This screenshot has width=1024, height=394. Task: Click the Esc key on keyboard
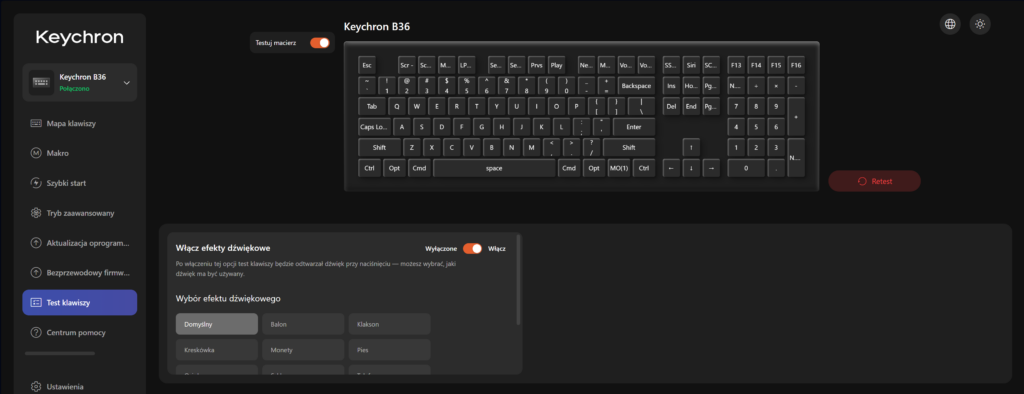pyautogui.click(x=367, y=65)
